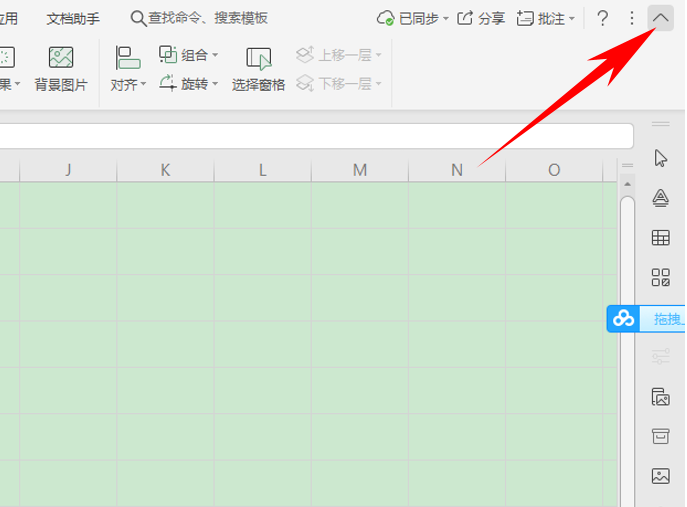Open the archive box sidebar icon
This screenshot has width=687, height=507.
(660, 436)
